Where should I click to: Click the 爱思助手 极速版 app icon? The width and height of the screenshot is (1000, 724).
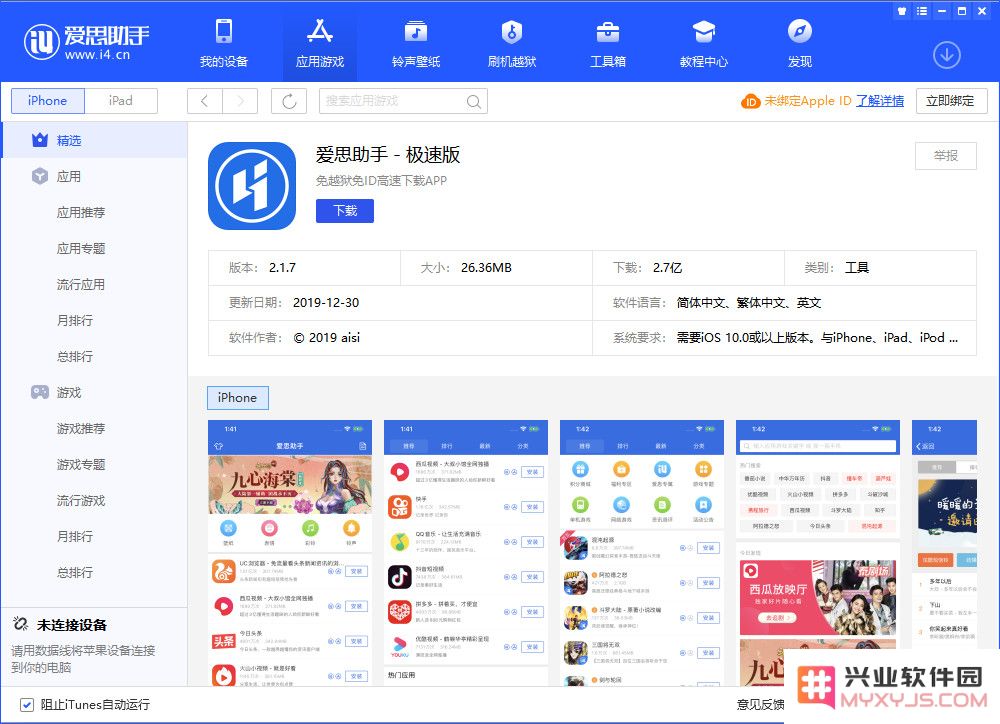(252, 186)
